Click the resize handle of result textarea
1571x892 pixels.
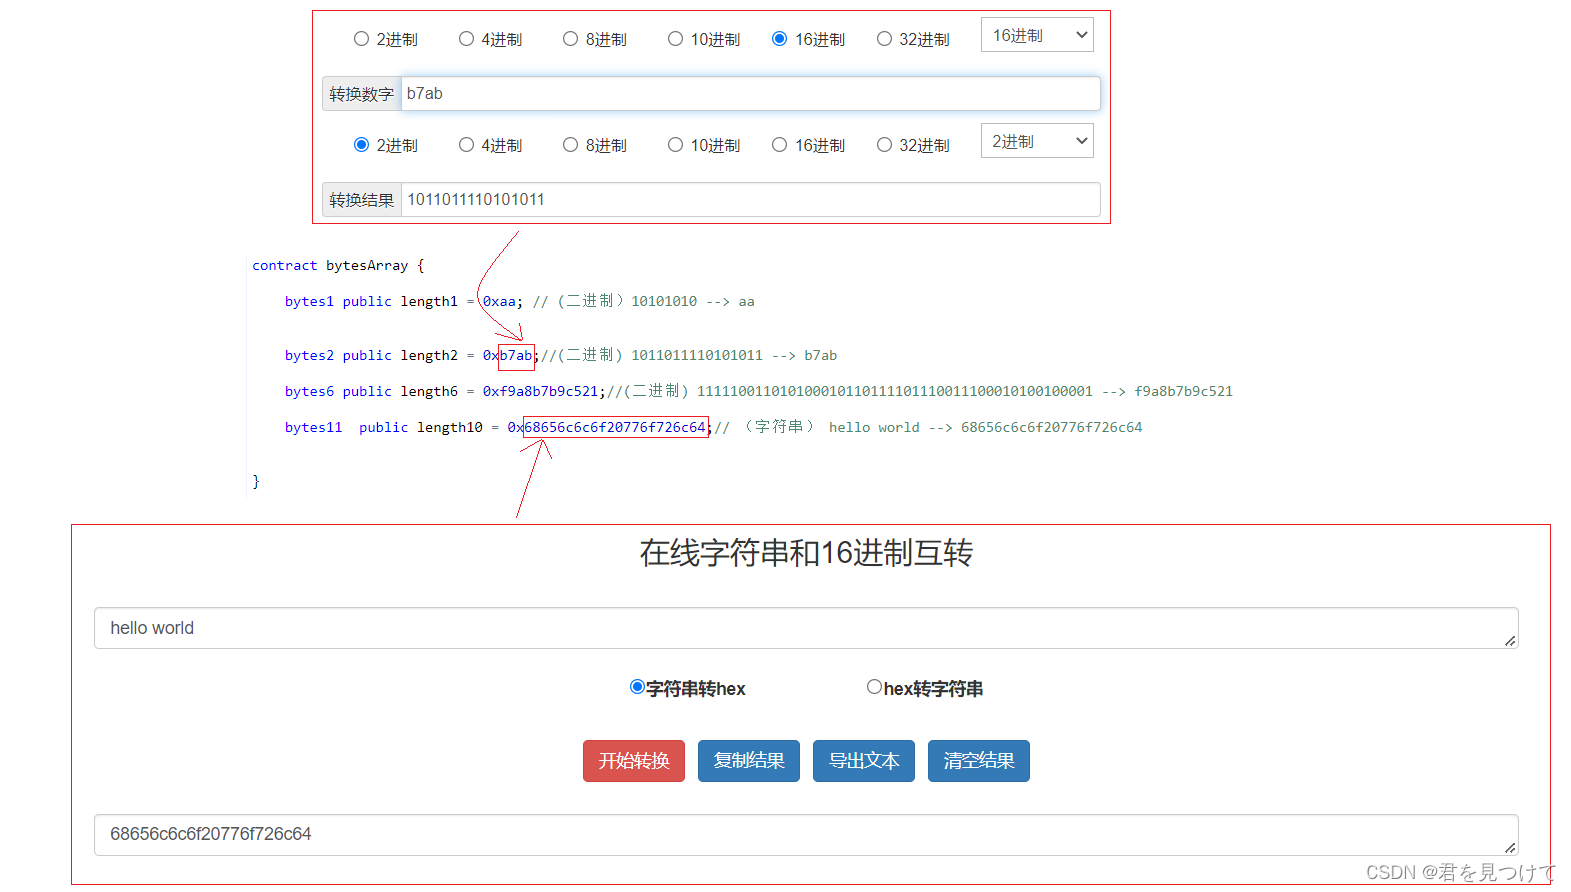[x=1510, y=848]
